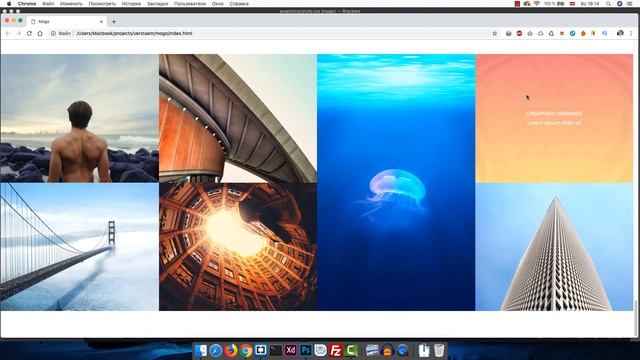Image resolution: width=640 pixels, height=360 pixels.
Task: Click the 'Creatively designed' overlay title
Action: tap(554, 113)
